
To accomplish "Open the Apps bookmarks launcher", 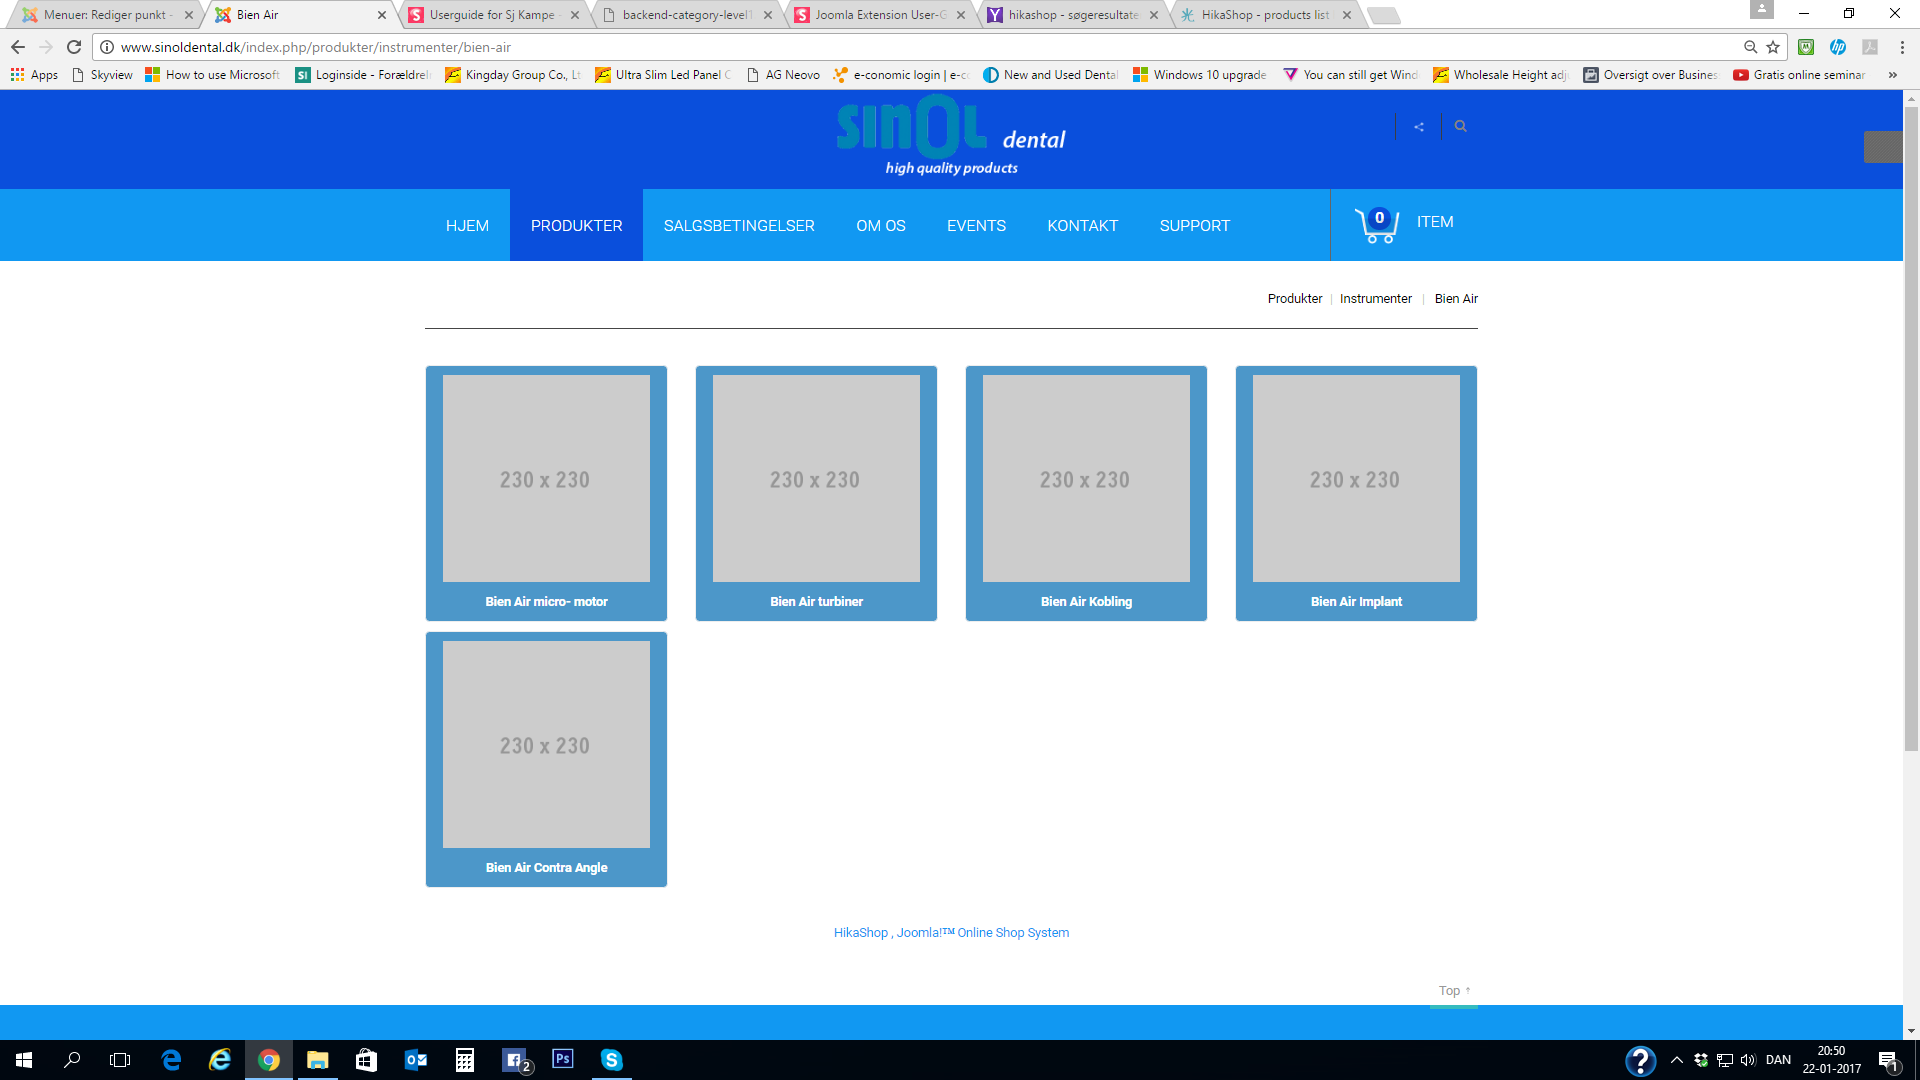I will click(x=34, y=75).
